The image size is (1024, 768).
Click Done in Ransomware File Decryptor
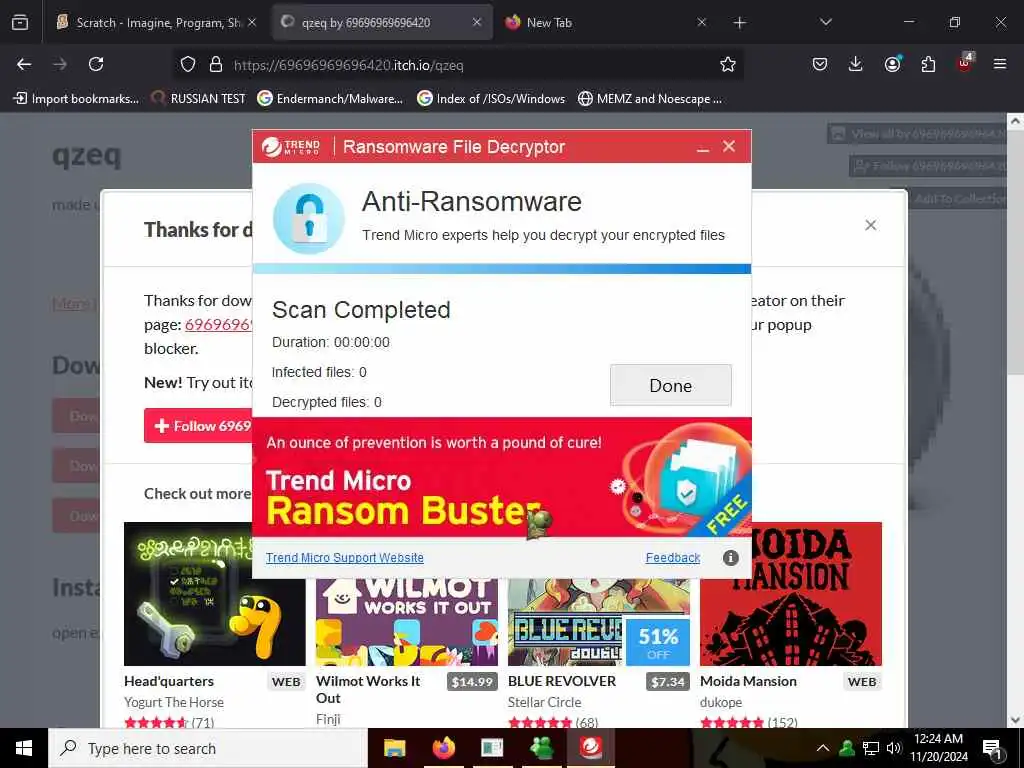(671, 385)
